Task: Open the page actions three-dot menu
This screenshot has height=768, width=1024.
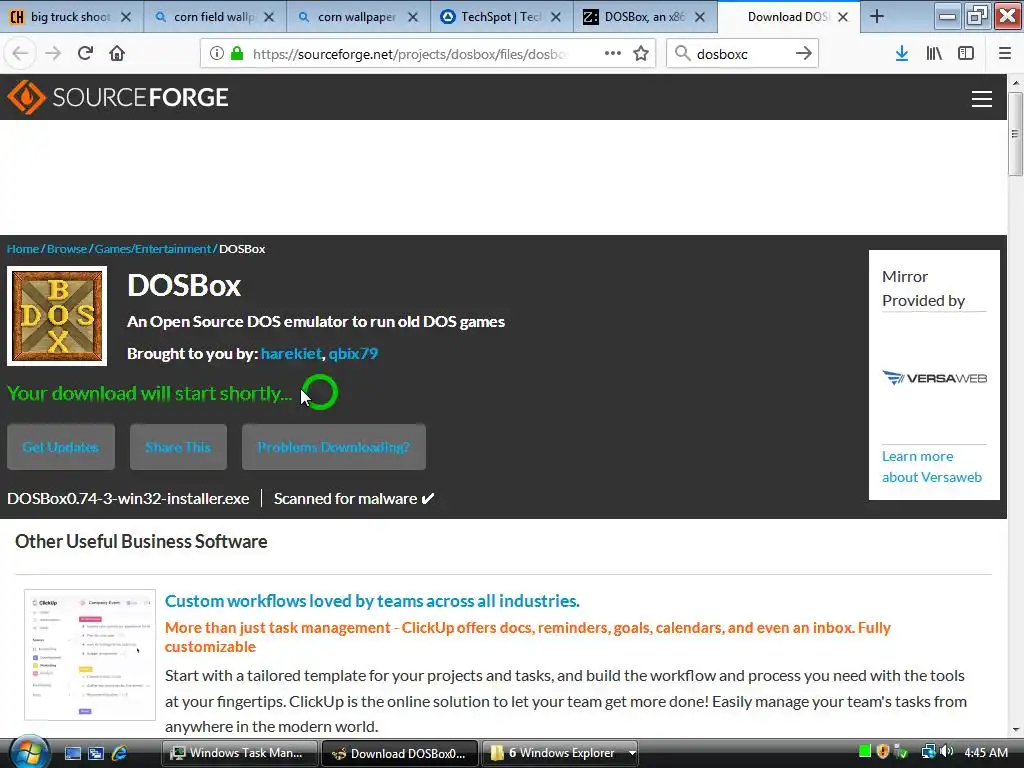Action: pos(613,54)
